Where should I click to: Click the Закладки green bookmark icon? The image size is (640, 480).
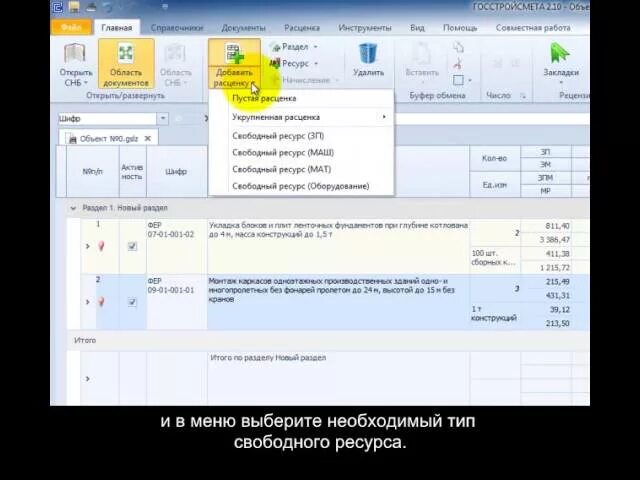[x=560, y=53]
